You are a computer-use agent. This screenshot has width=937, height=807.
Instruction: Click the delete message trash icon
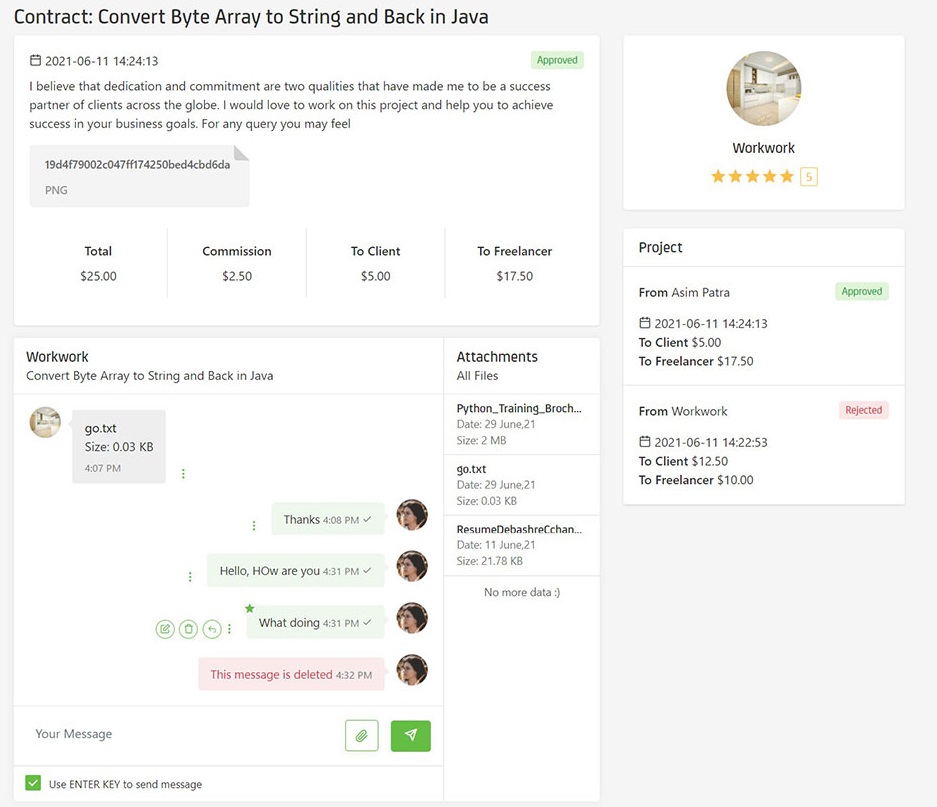click(188, 629)
